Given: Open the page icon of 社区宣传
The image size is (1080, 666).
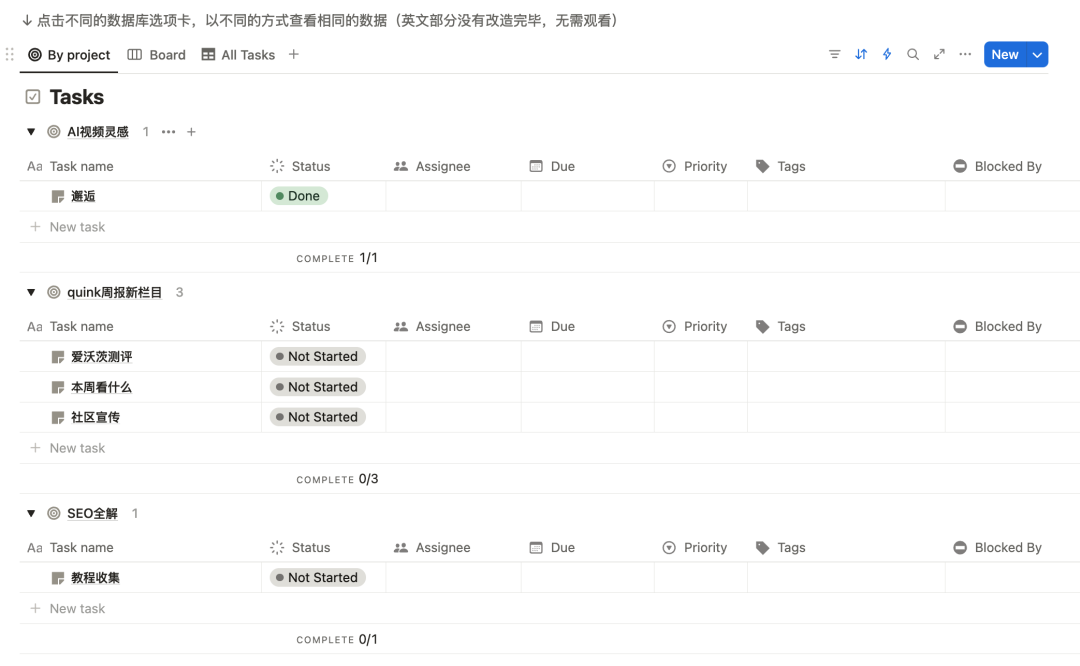Looking at the screenshot, I should click(x=58, y=417).
